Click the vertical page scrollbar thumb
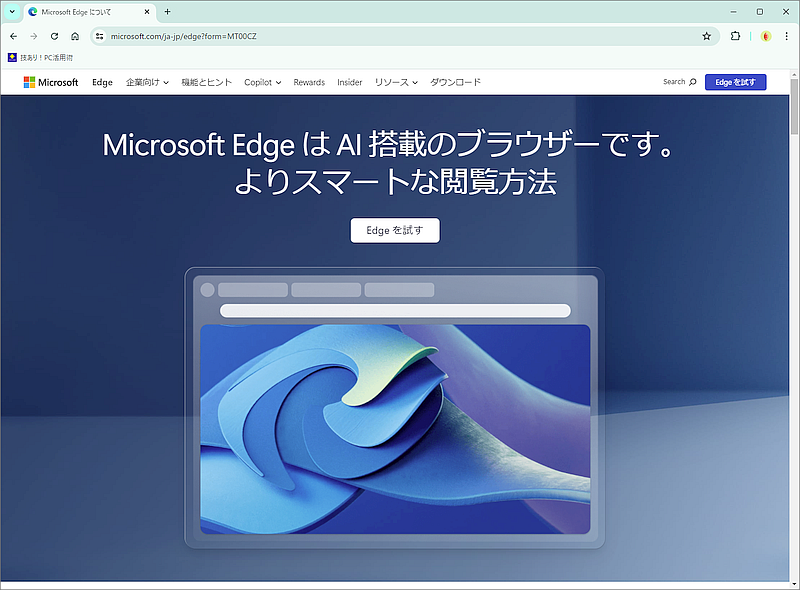The image size is (800, 590). (x=794, y=106)
